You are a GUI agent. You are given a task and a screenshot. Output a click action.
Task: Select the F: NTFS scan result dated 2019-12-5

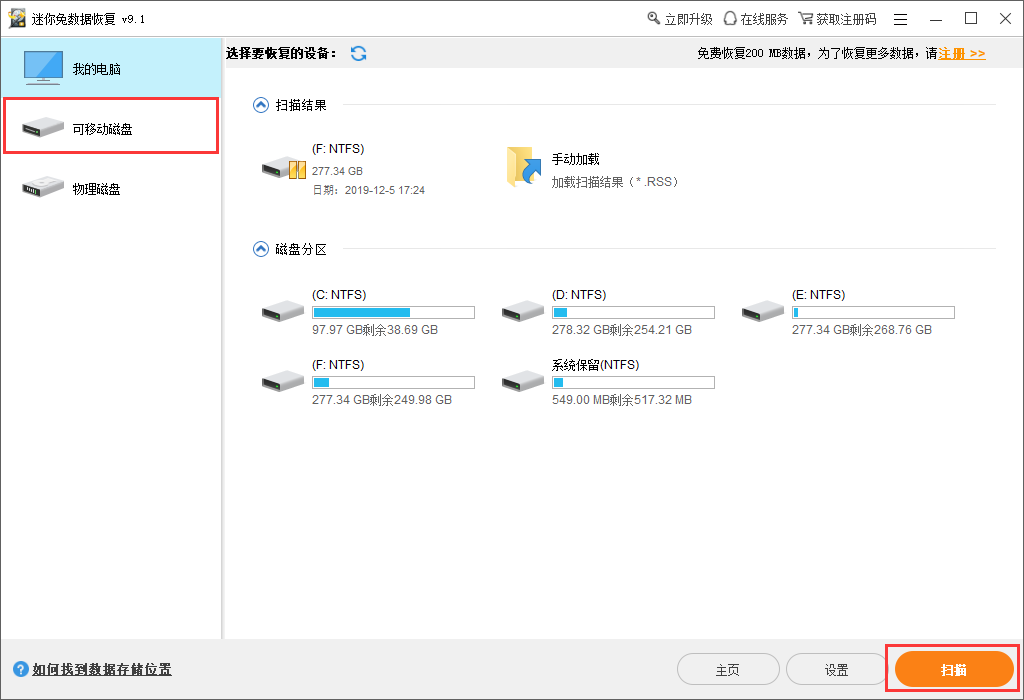(343, 169)
